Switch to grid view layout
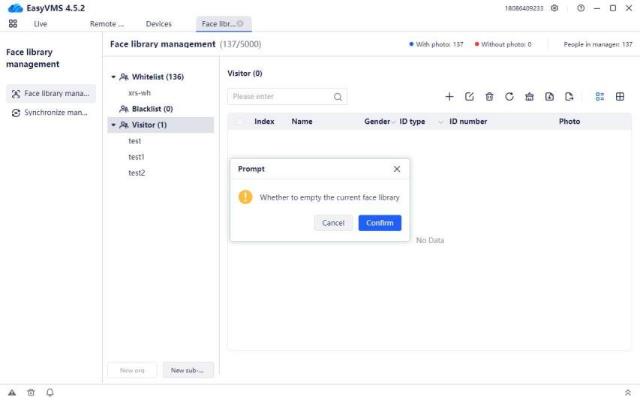640x400 pixels. tap(620, 97)
